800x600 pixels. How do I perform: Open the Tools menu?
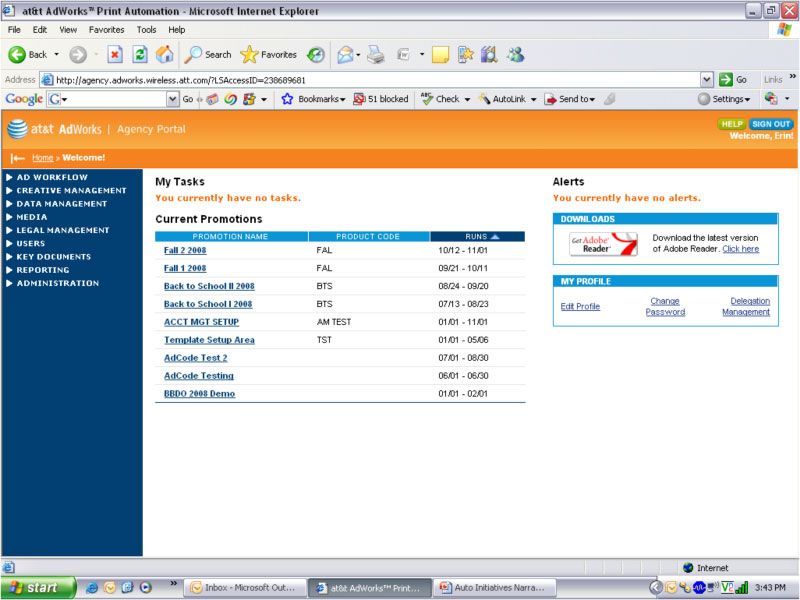146,29
